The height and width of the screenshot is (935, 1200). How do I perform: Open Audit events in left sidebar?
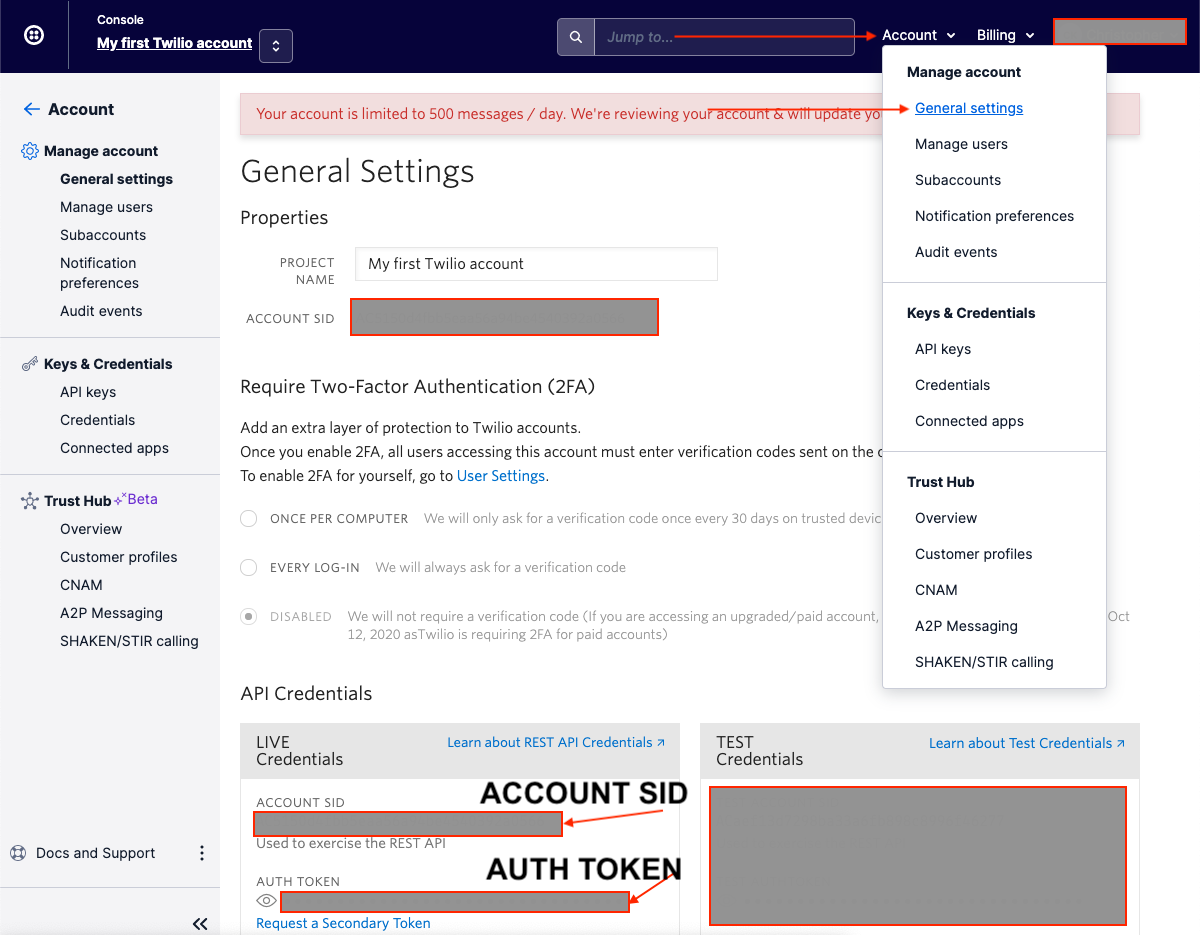tap(101, 311)
